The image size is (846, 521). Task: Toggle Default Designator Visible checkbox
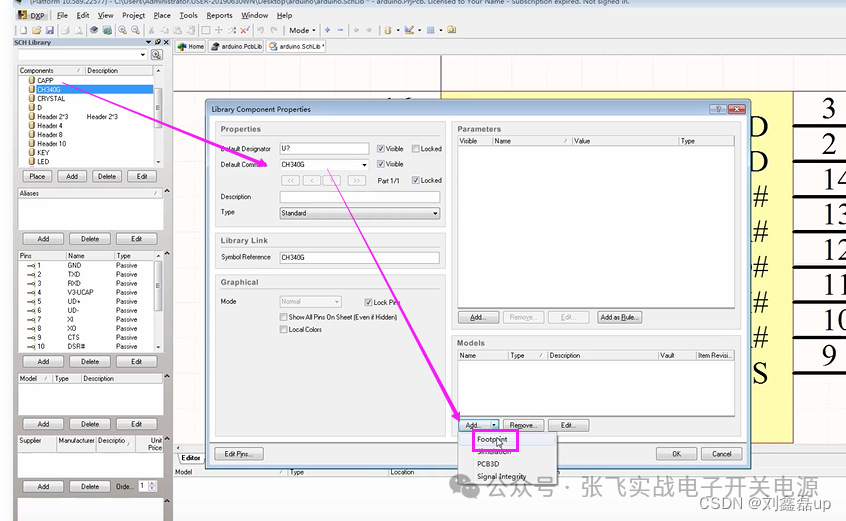point(381,149)
